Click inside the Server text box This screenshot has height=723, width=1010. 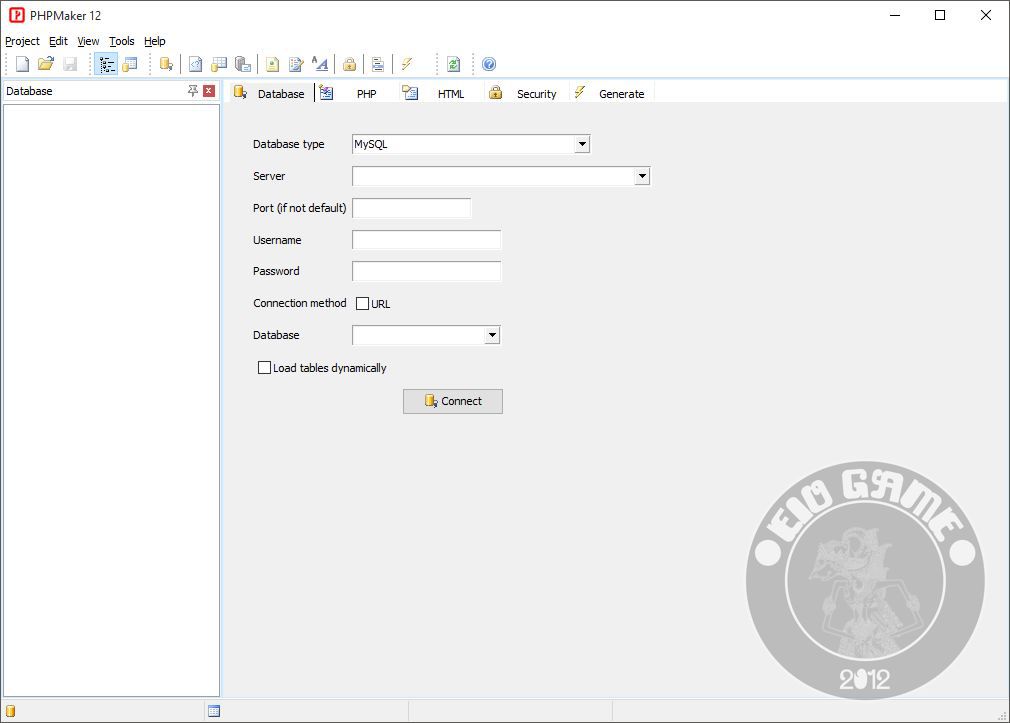coord(493,176)
